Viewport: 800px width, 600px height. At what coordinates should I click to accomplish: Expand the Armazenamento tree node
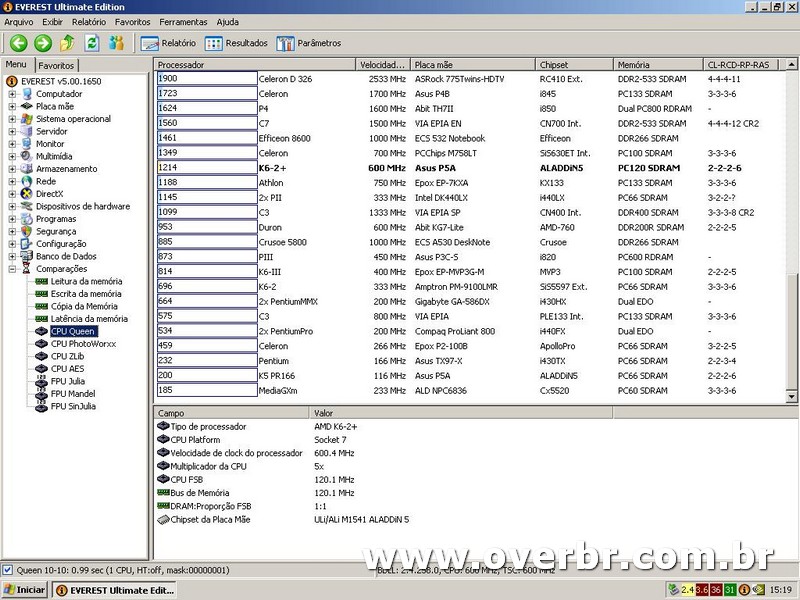coord(12,169)
